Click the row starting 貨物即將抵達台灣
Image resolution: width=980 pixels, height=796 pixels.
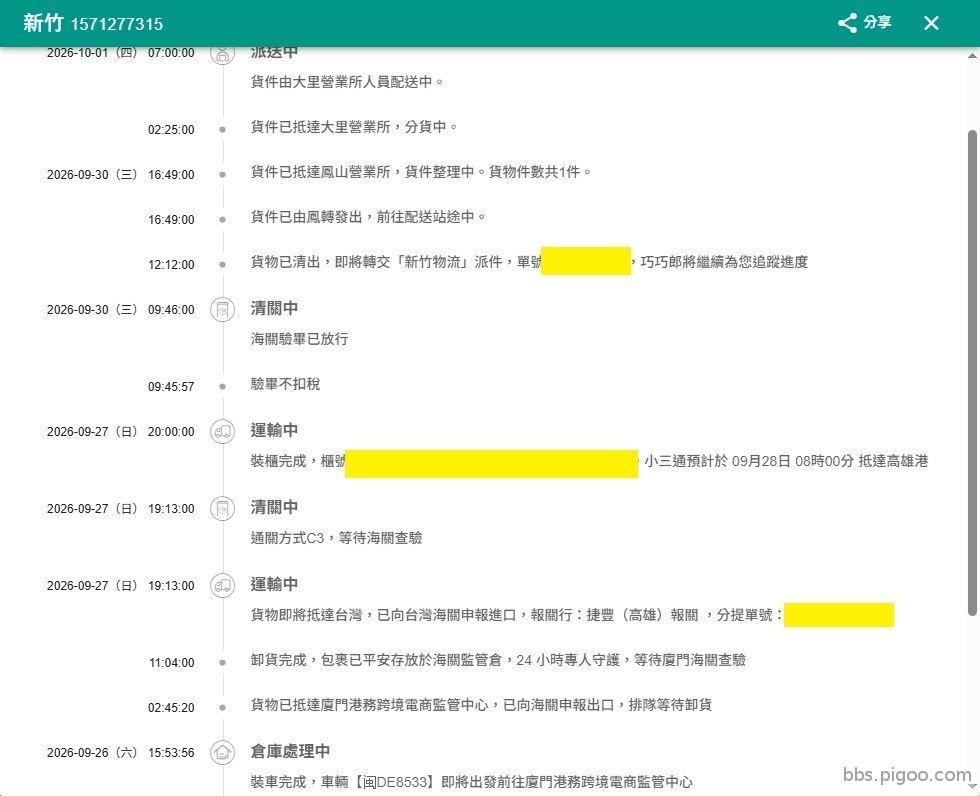[572, 615]
